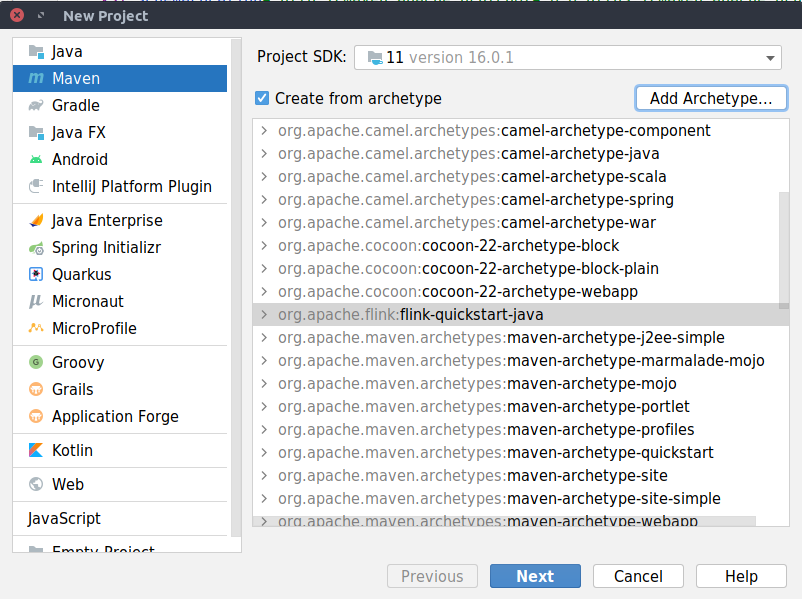
Task: Close the New Project dialog
Action: coord(17,15)
